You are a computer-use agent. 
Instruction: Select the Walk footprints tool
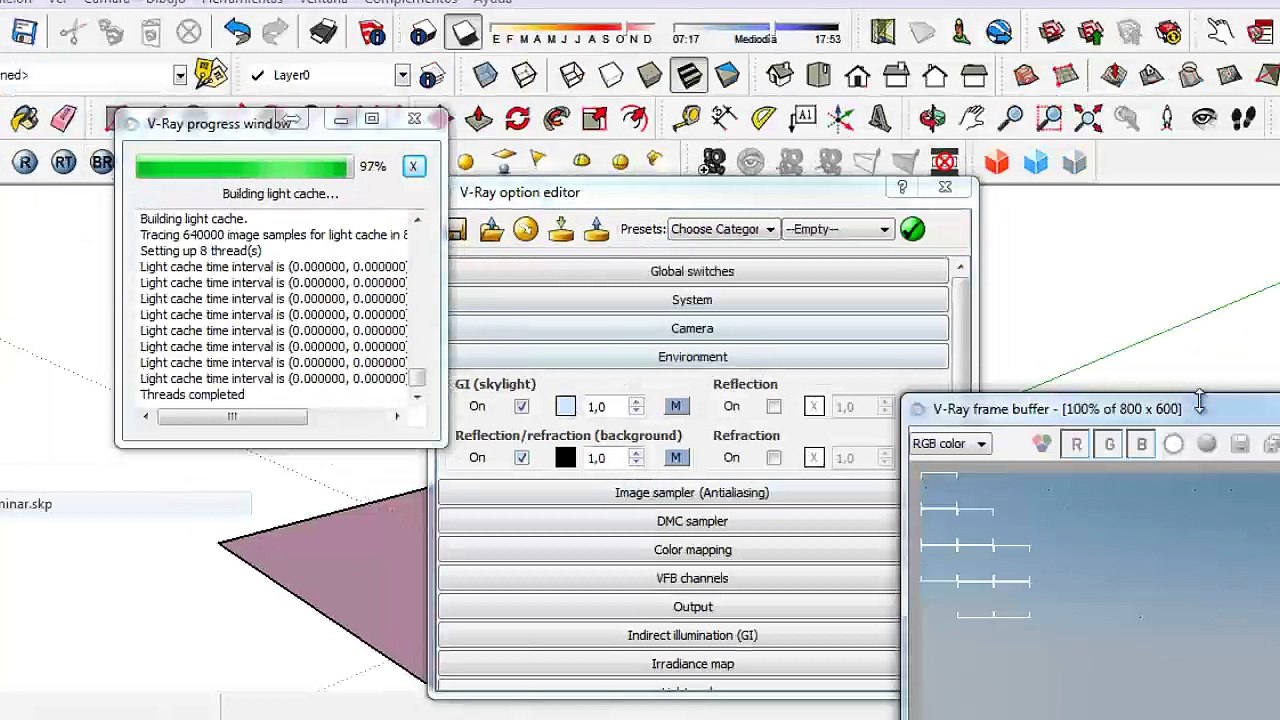(x=1243, y=119)
